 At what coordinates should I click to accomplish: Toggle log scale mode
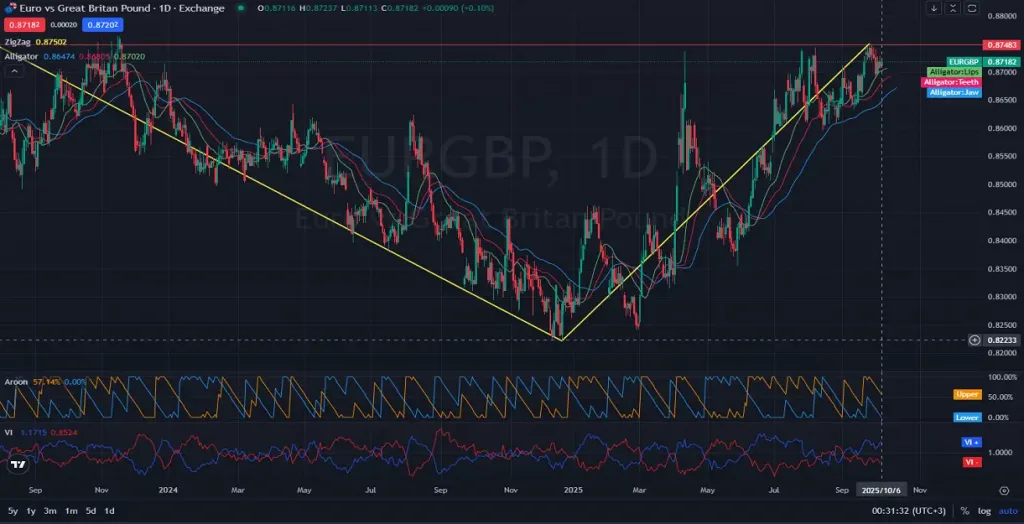click(984, 511)
